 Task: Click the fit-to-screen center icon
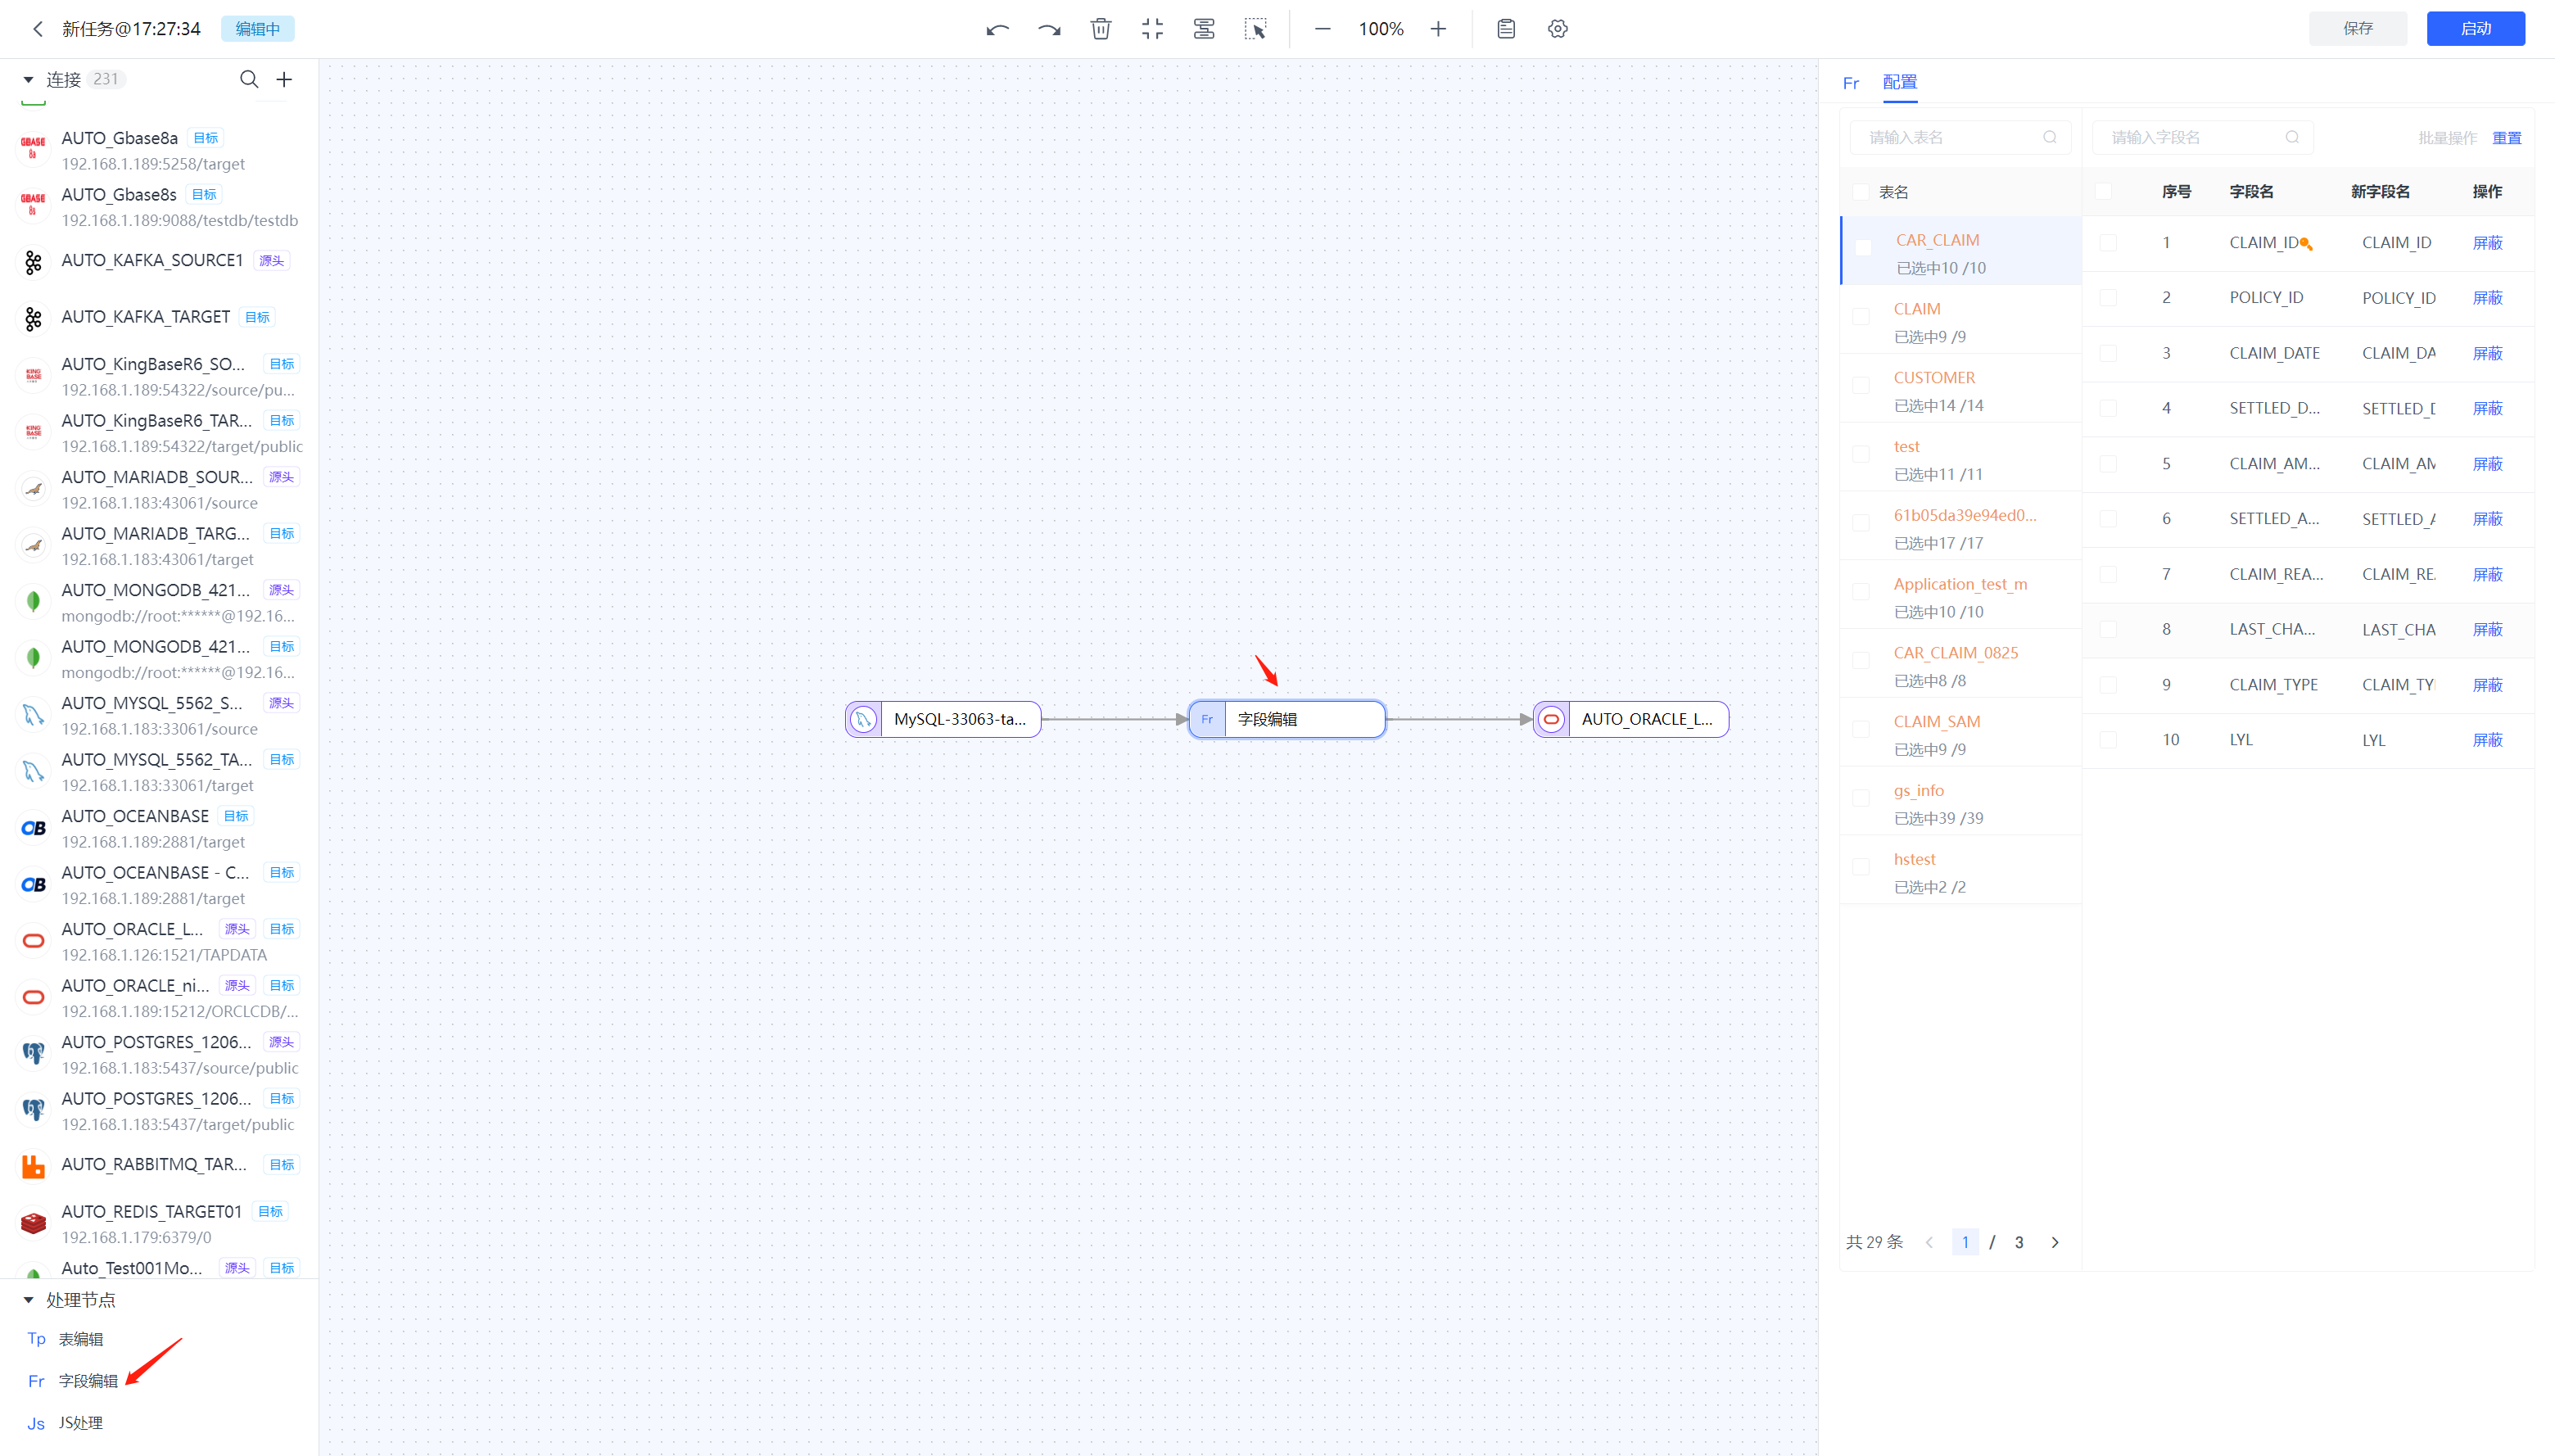tap(1152, 29)
